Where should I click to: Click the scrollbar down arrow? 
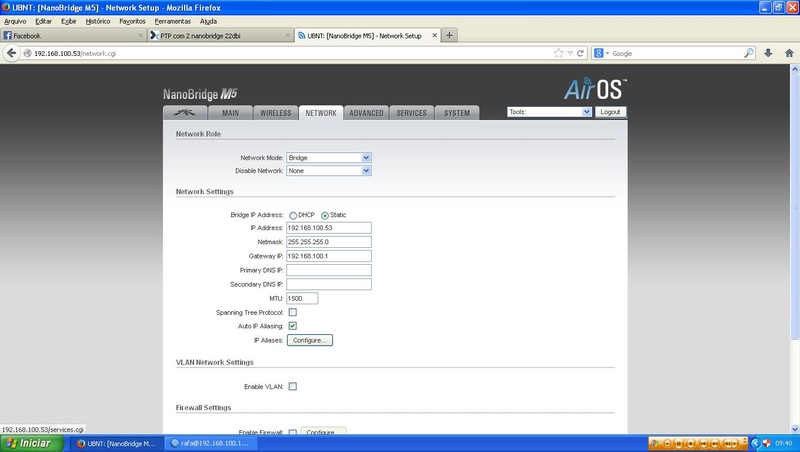click(794, 430)
